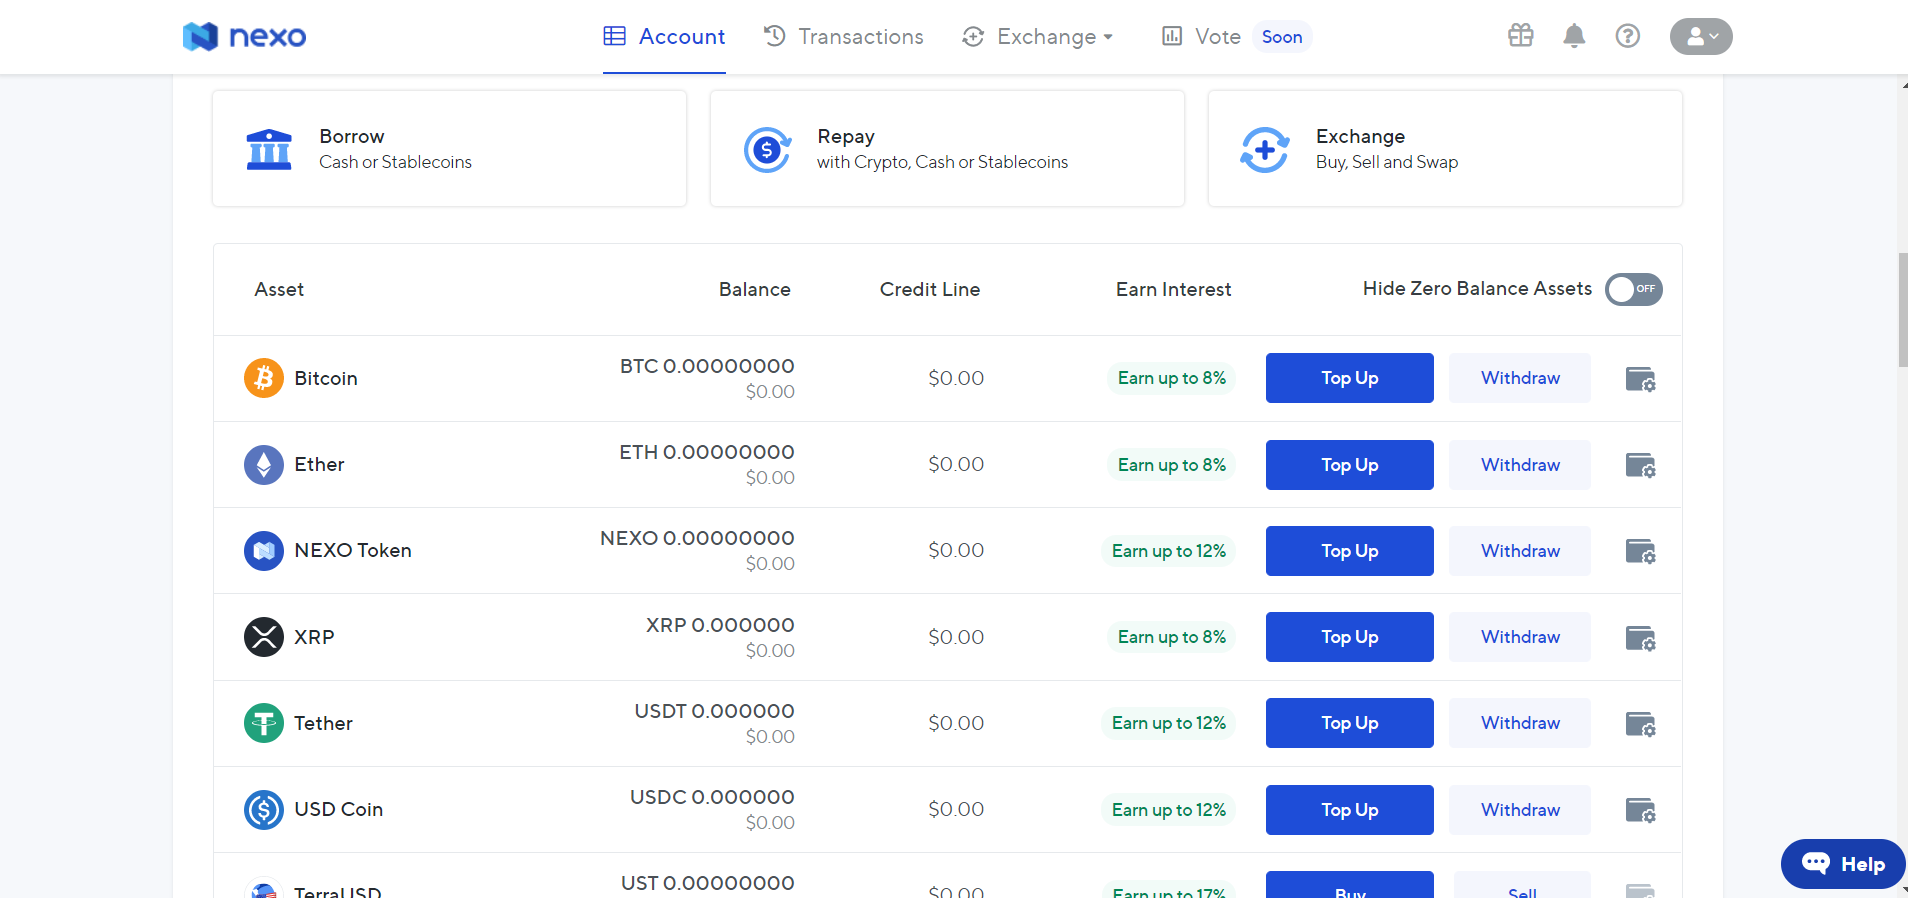Image resolution: width=1908 pixels, height=898 pixels.
Task: Open NEXO Token wallet settings icon
Action: pos(1641,551)
